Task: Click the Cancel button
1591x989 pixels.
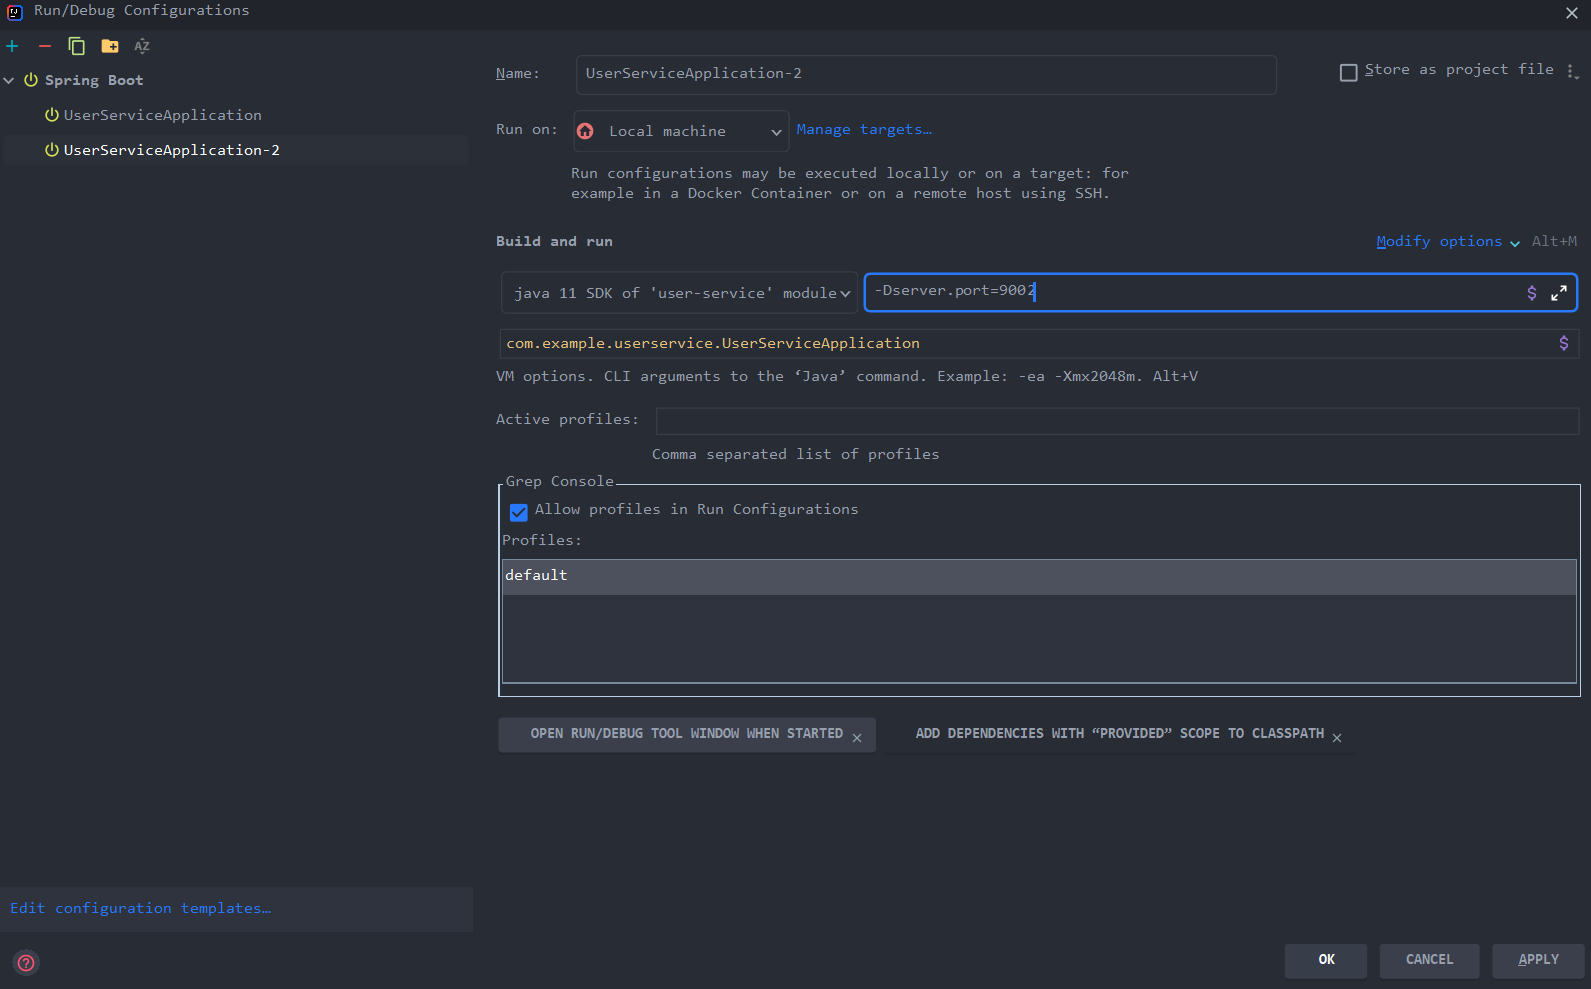Action: 1429,960
